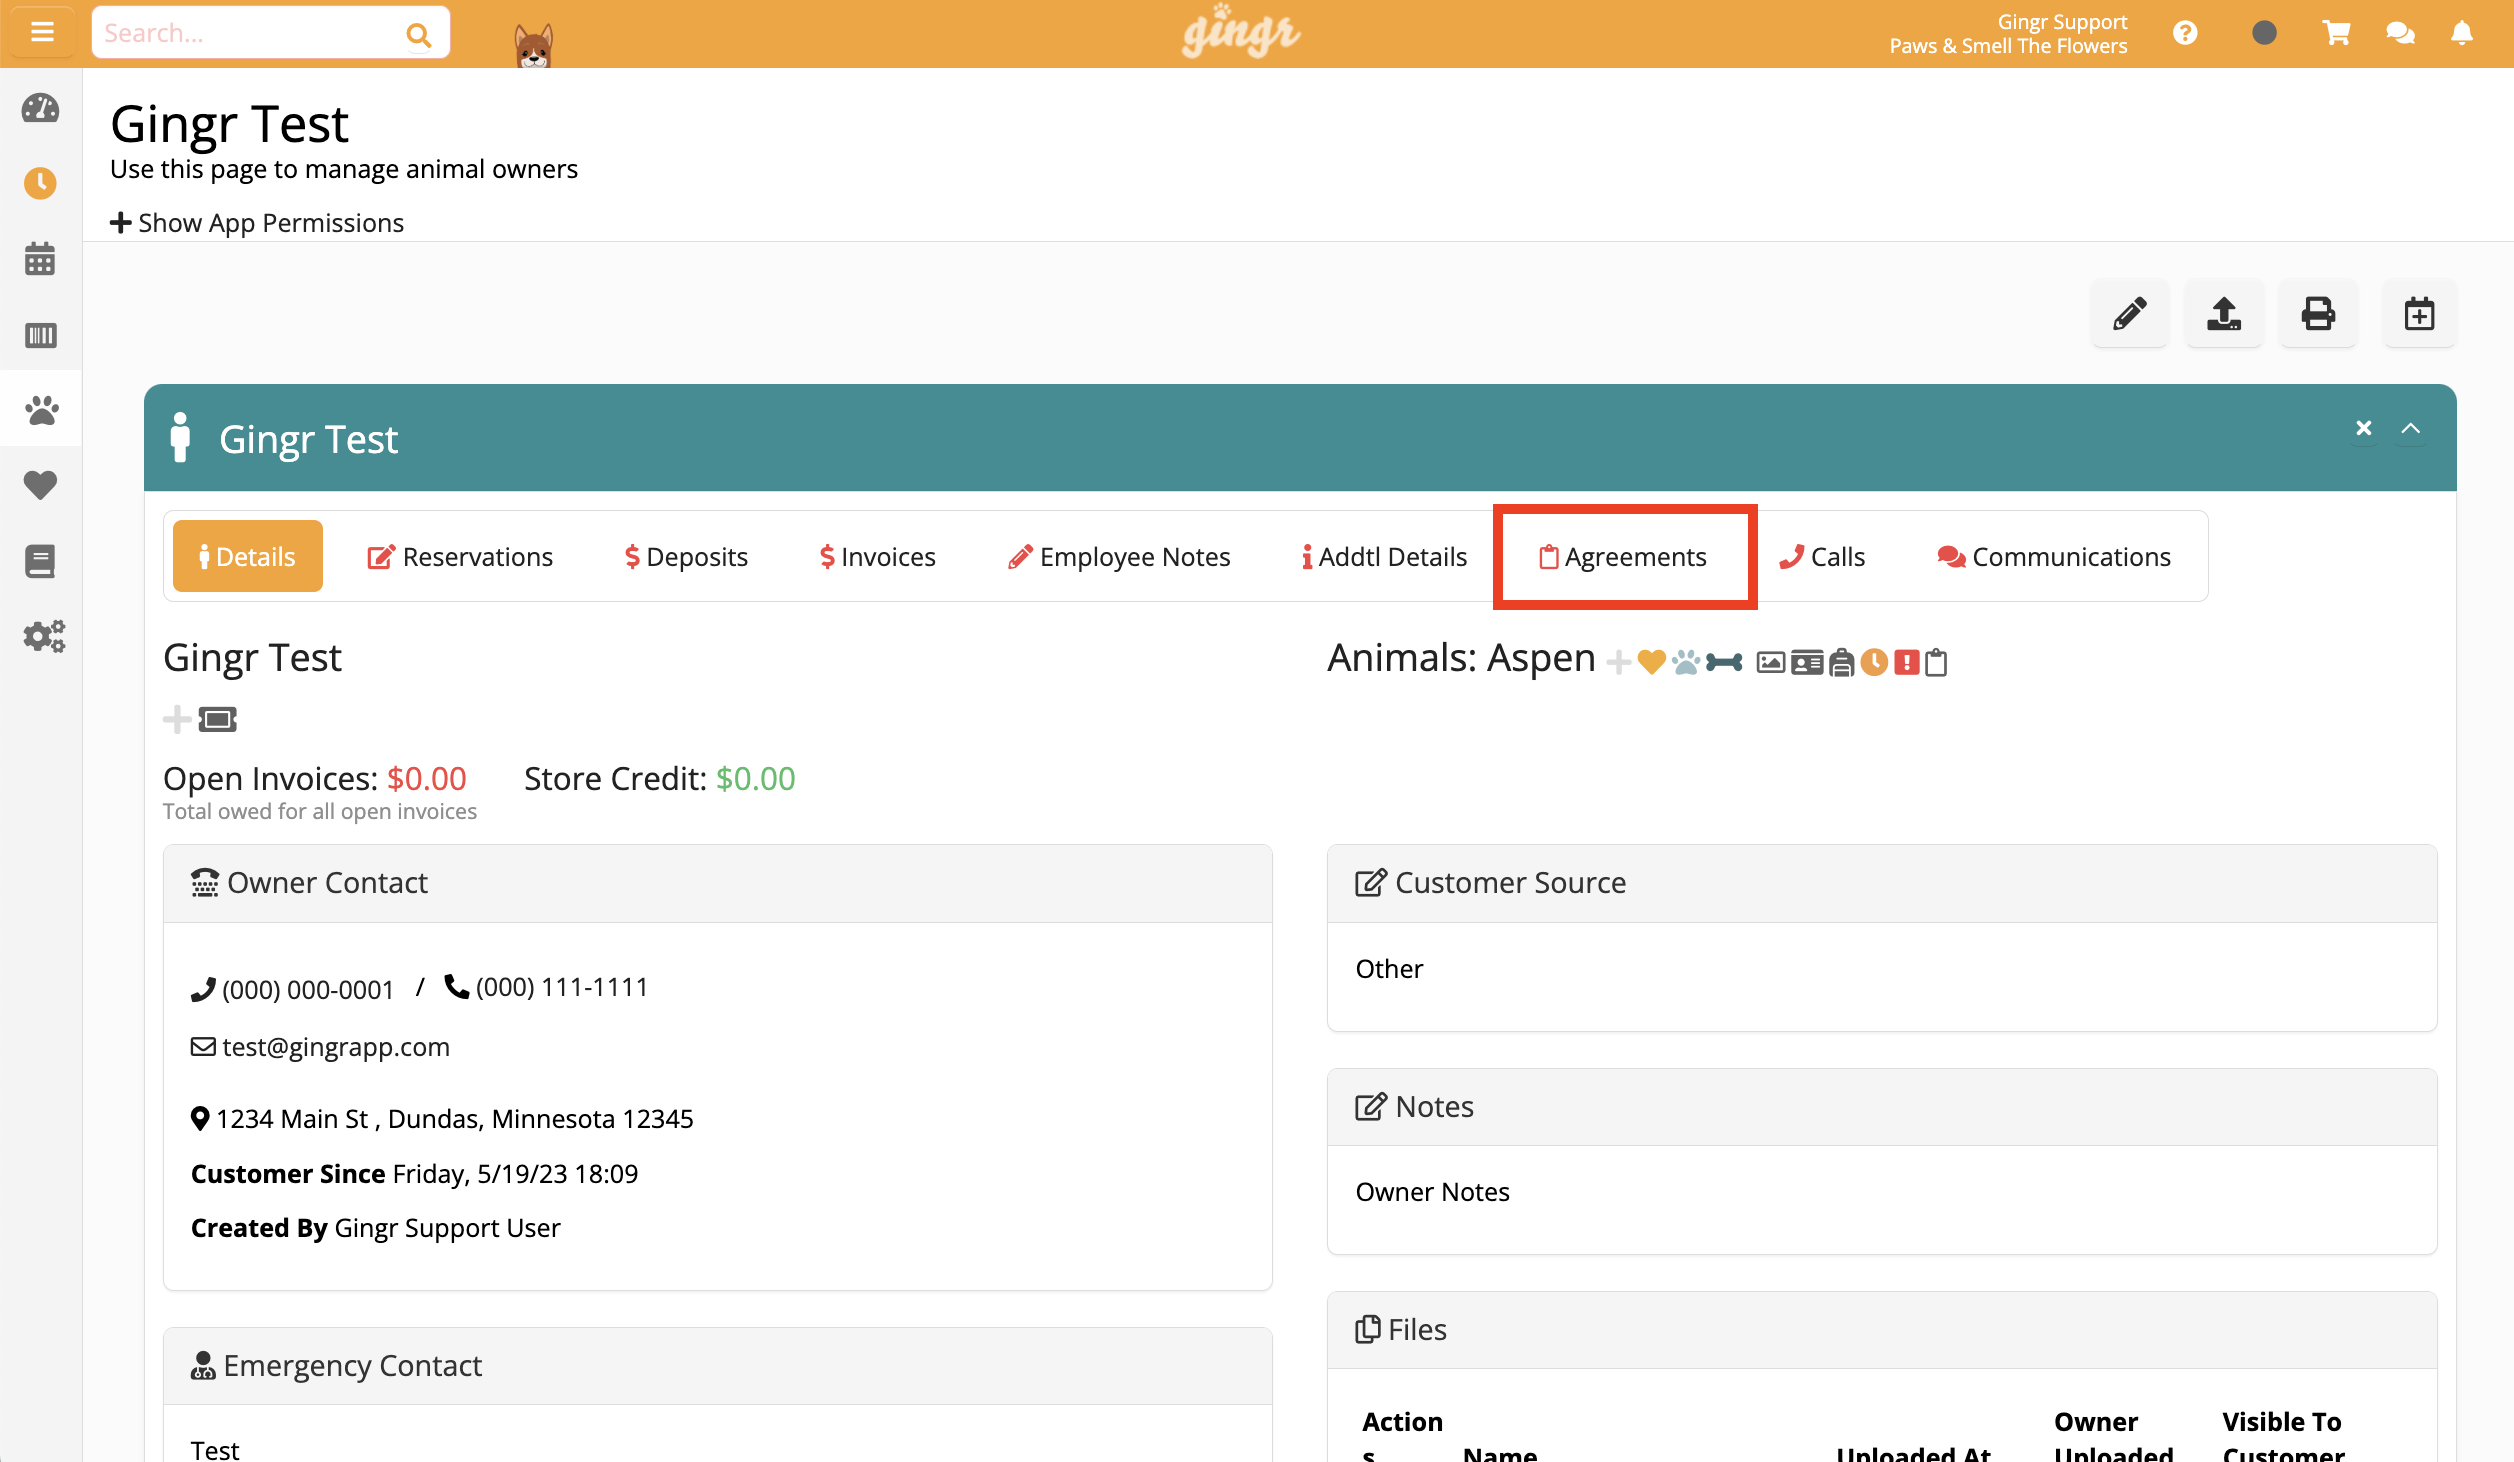Click the pencil edit owner button
The width and height of the screenshot is (2514, 1462).
tap(2129, 314)
